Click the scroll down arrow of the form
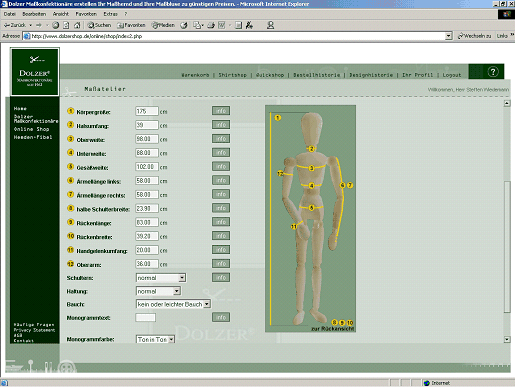515x387 pixels. pos(507,339)
